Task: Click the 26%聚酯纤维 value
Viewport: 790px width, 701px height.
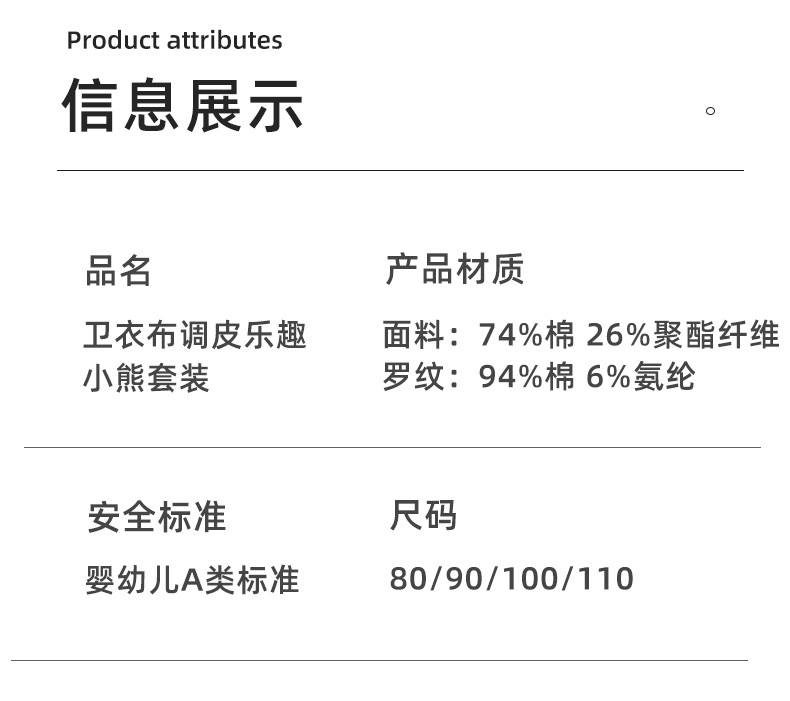Action: pyautogui.click(x=683, y=335)
